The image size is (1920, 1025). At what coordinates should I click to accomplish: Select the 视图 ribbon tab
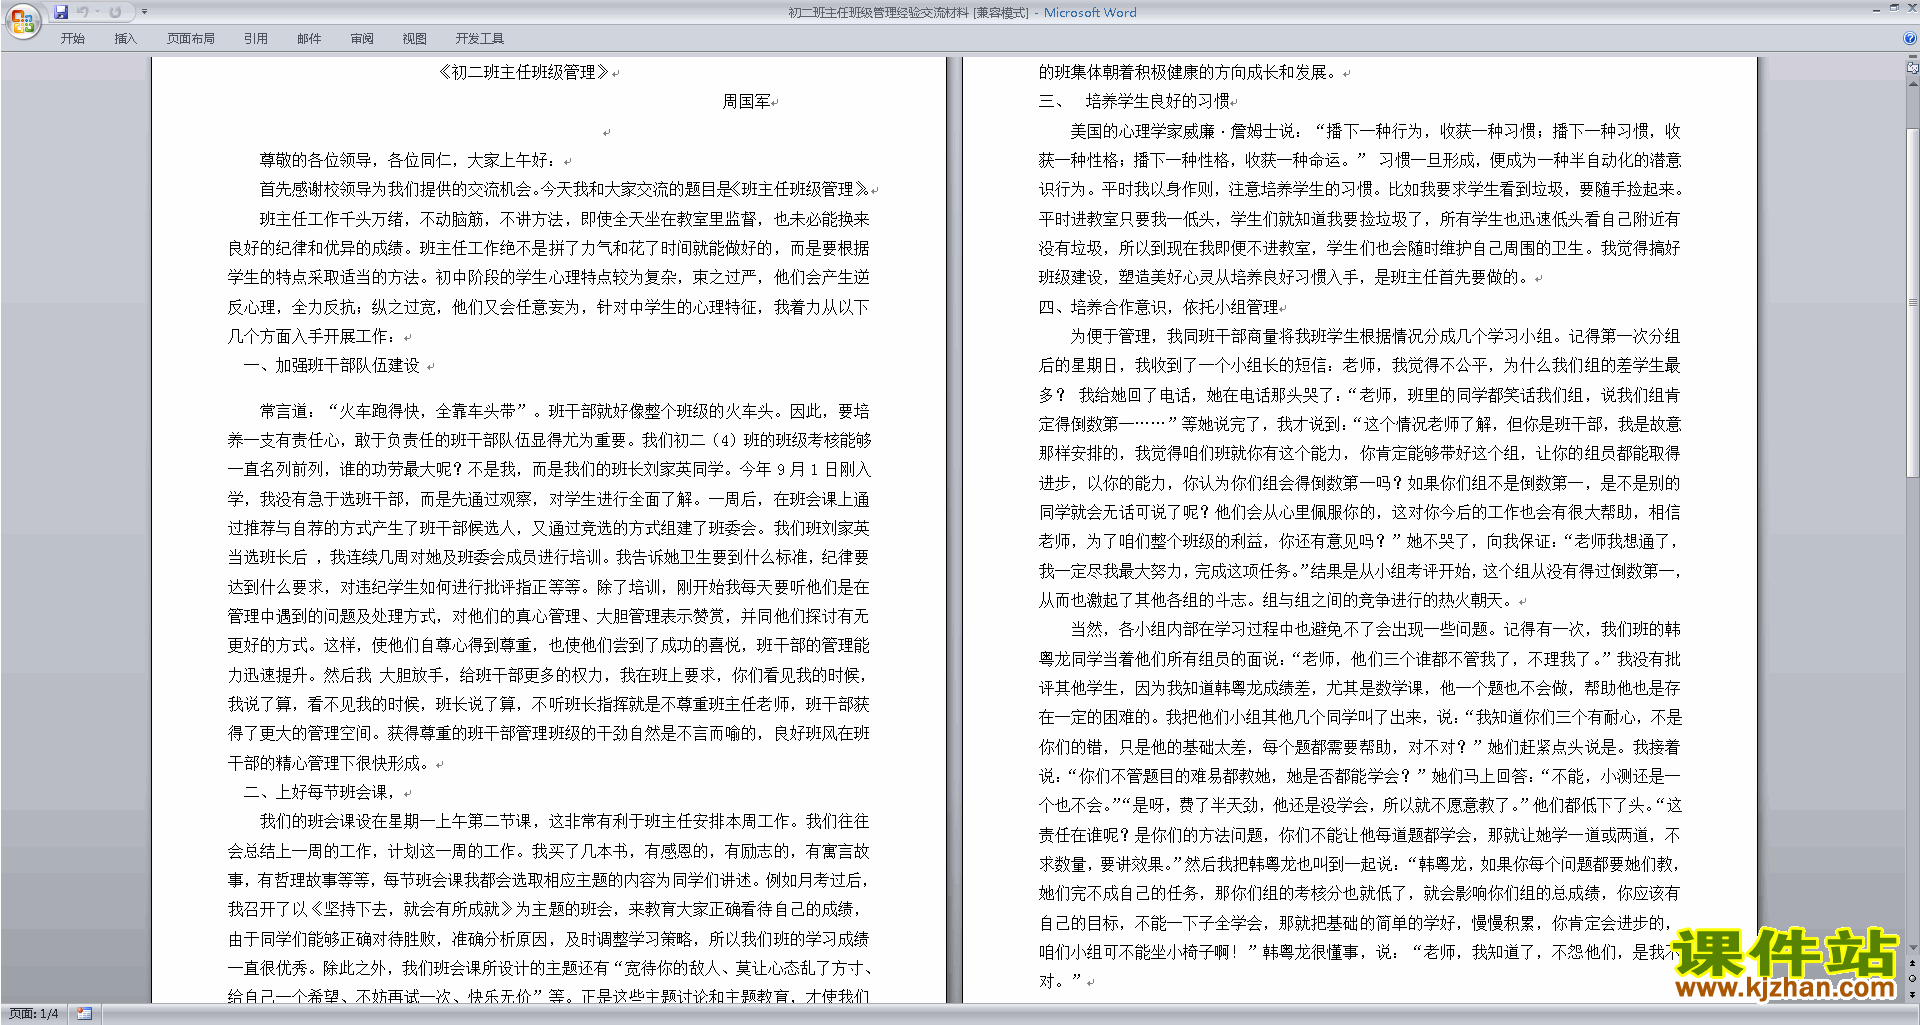click(x=415, y=39)
